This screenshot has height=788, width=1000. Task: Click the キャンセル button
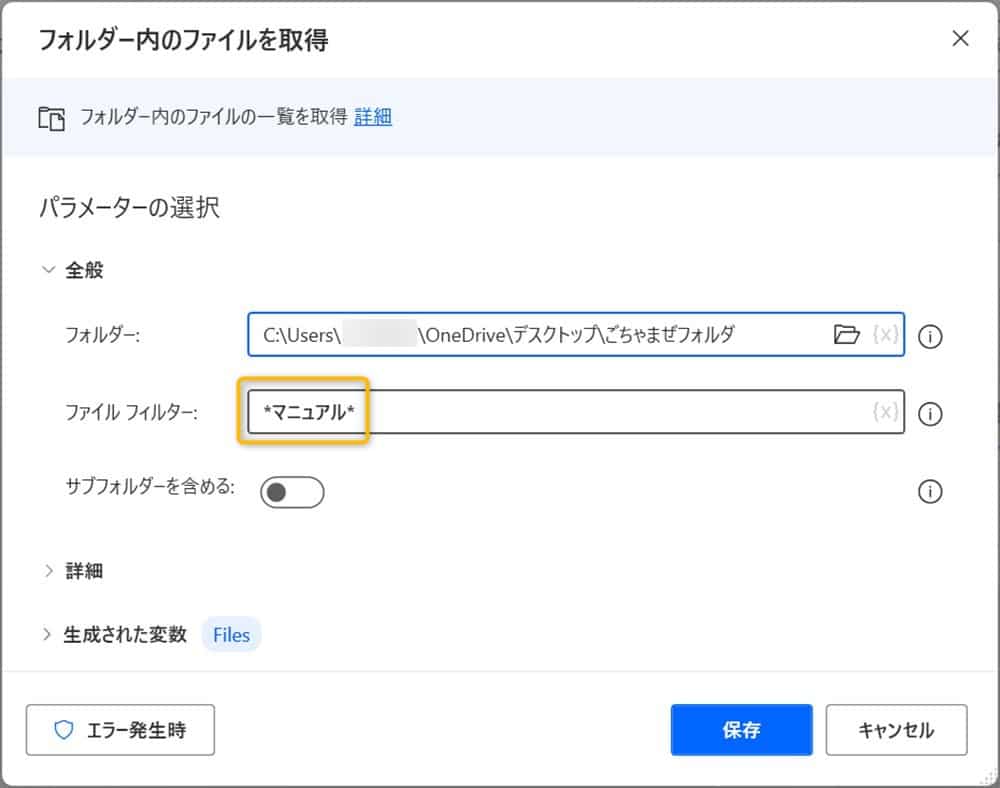pos(897,730)
